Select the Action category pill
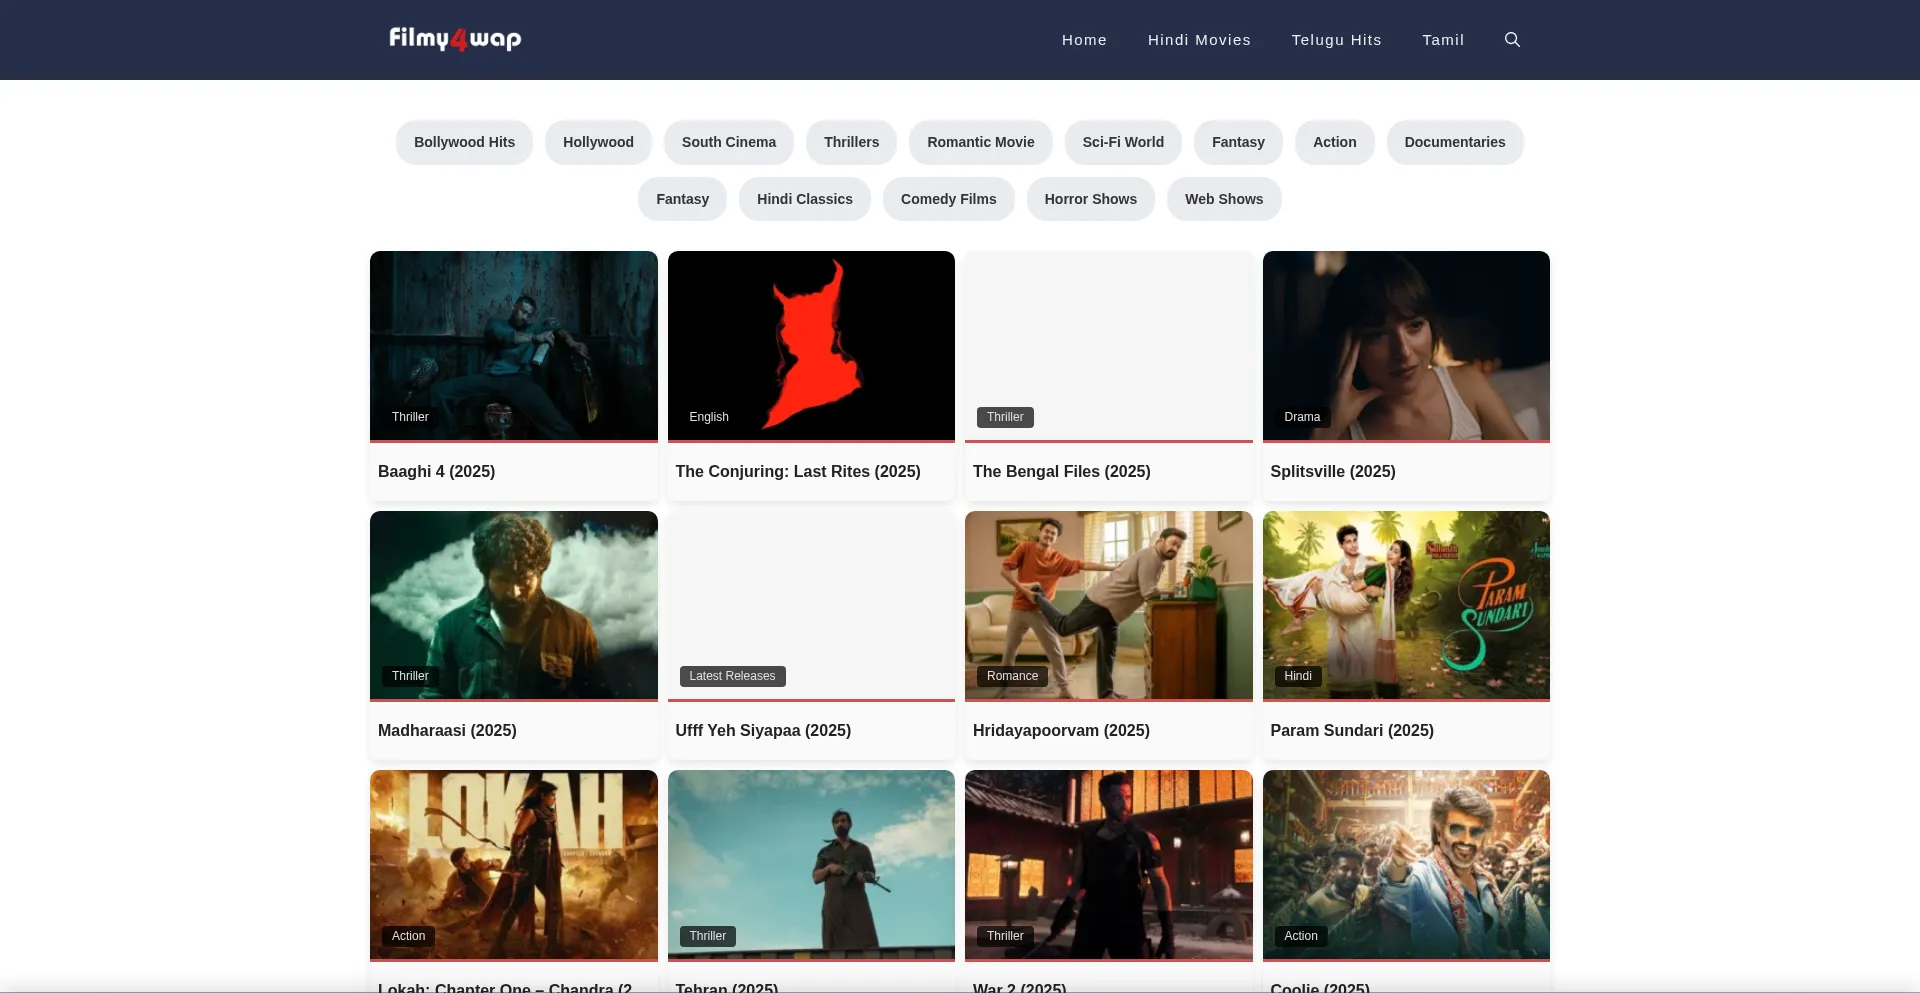This screenshot has height=993, width=1920. pos(1335,142)
